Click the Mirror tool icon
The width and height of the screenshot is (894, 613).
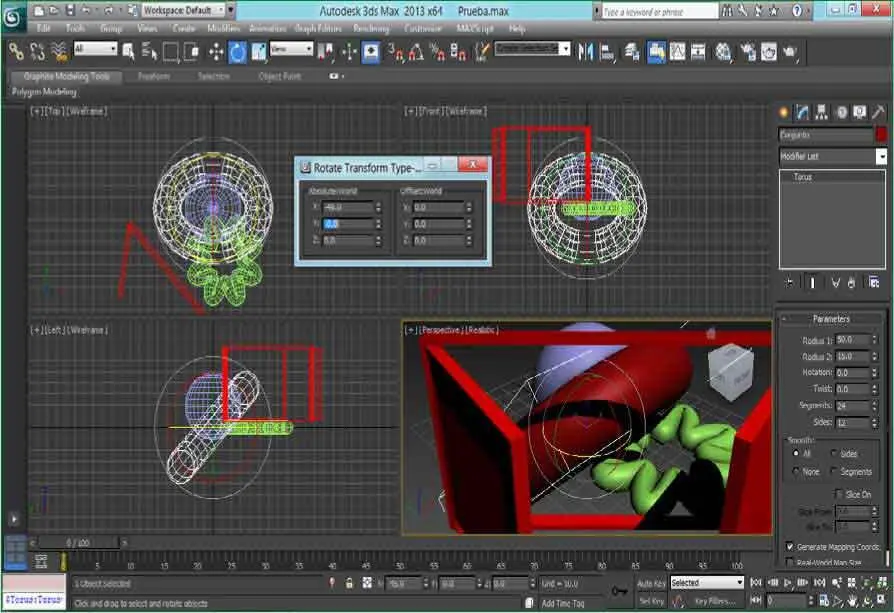[x=586, y=52]
